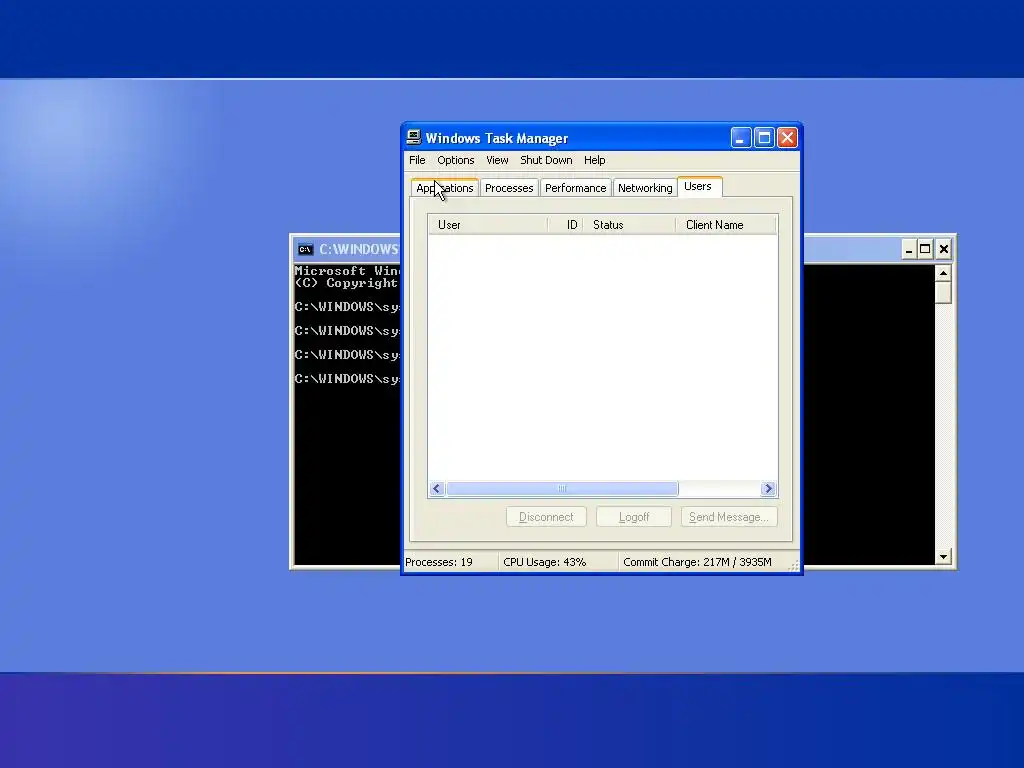Viewport: 1024px width, 768px height.
Task: Click the Disconnect button
Action: (546, 517)
